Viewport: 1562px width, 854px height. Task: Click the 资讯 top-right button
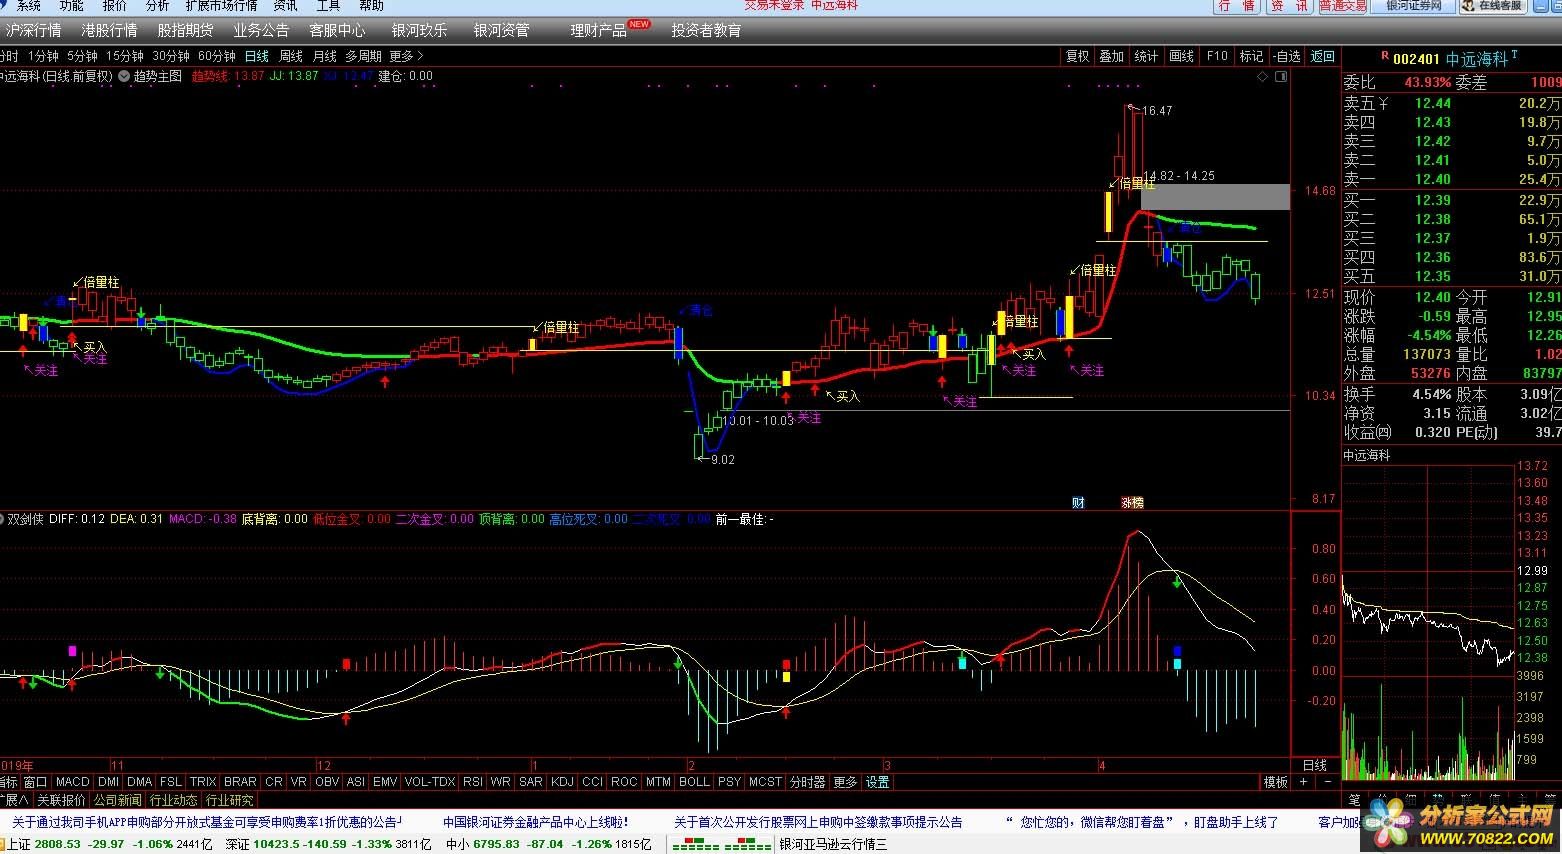coord(1290,6)
